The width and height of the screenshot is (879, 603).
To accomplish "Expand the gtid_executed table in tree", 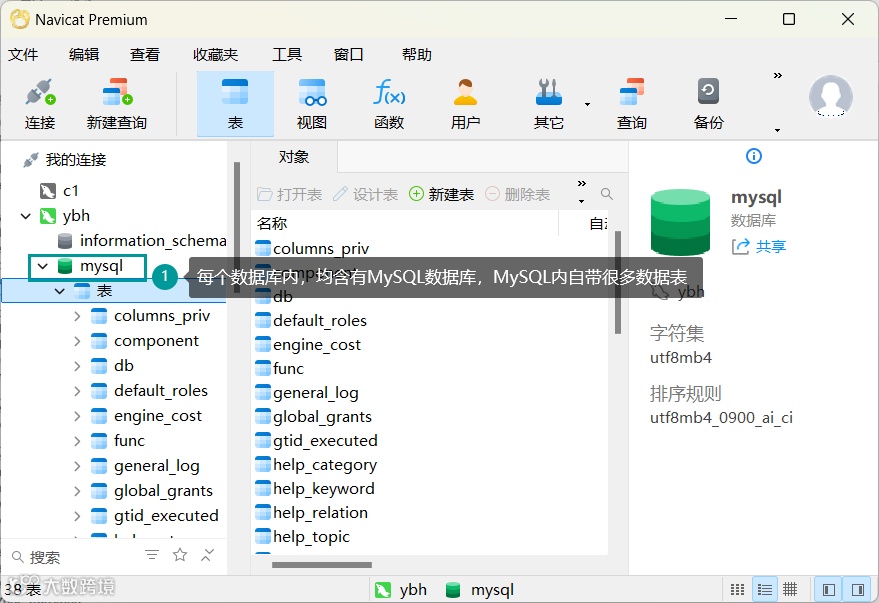I will click(x=77, y=516).
